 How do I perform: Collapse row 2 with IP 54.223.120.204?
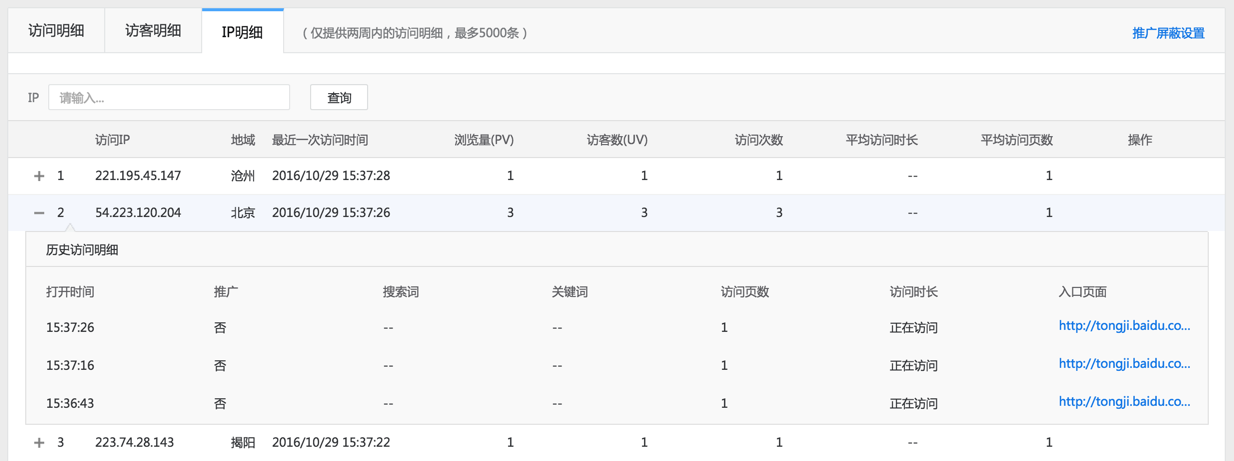click(x=39, y=213)
